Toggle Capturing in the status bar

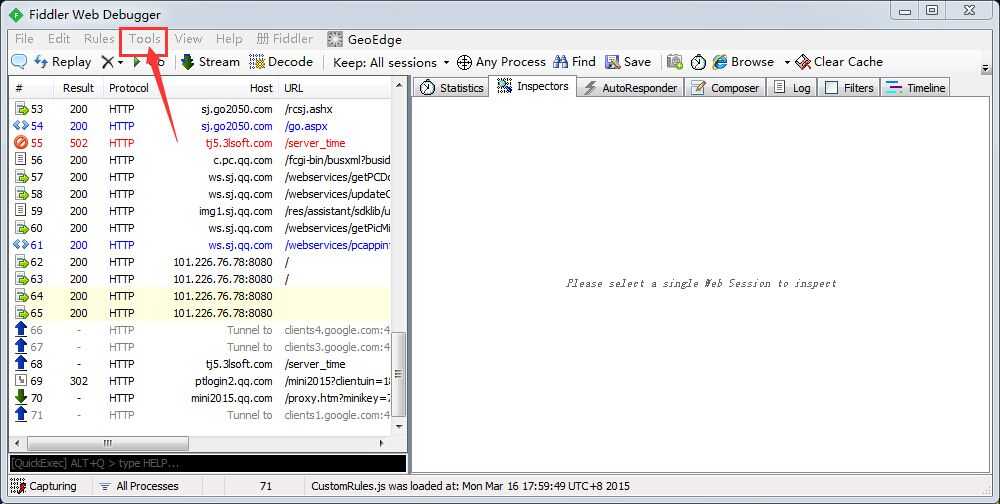(x=43, y=486)
